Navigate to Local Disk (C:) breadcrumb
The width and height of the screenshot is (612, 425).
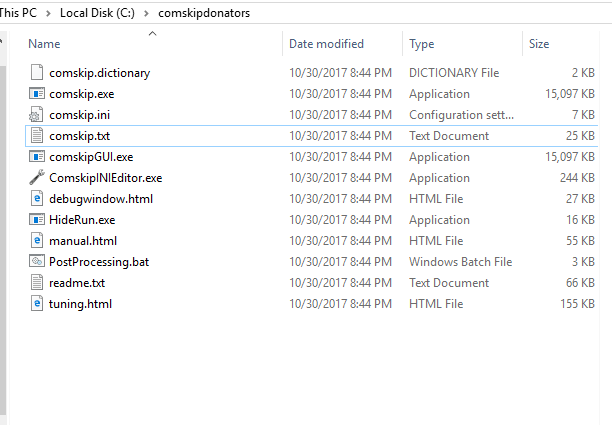[x=97, y=13]
